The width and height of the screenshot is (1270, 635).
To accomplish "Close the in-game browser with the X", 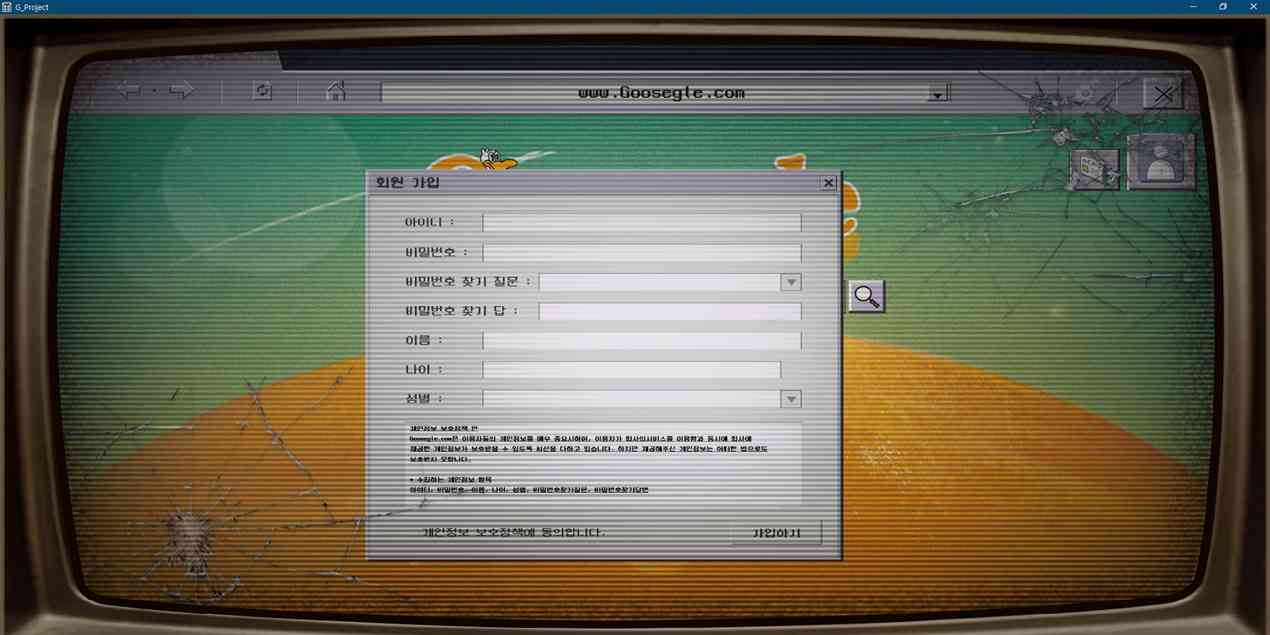I will (1163, 94).
